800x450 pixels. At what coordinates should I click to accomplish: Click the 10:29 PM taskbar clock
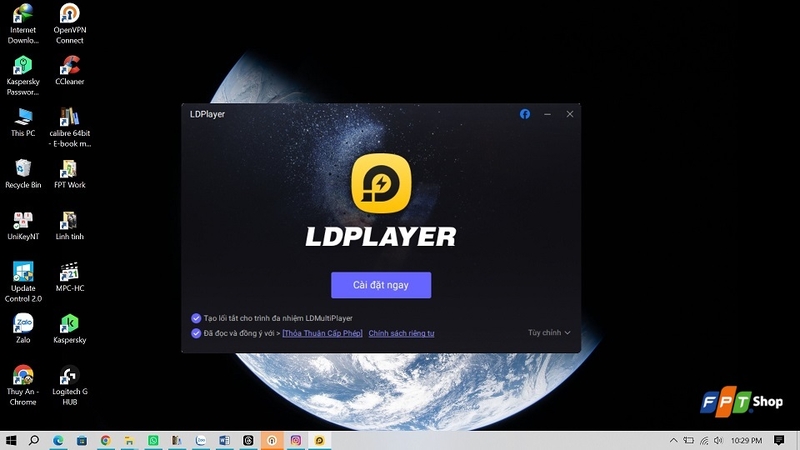(x=746, y=440)
